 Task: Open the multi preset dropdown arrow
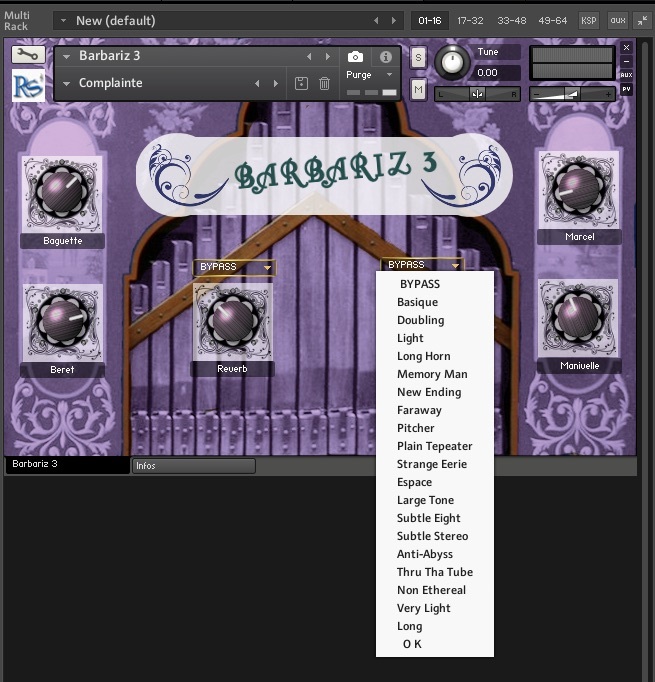[63, 20]
